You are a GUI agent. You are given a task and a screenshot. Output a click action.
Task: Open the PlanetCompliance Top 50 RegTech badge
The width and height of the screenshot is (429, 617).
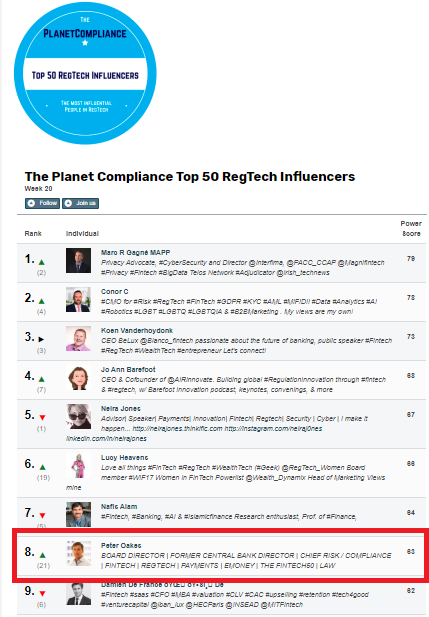click(85, 73)
